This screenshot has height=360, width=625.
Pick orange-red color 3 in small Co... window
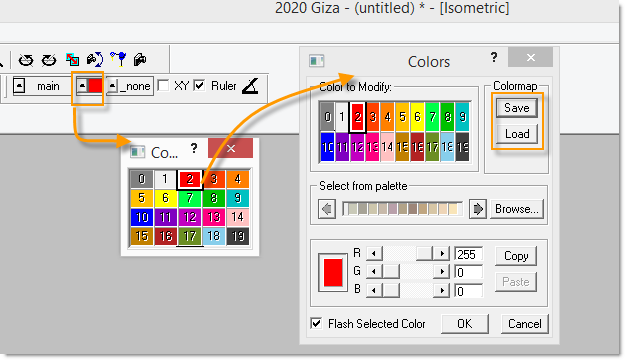[x=214, y=179]
